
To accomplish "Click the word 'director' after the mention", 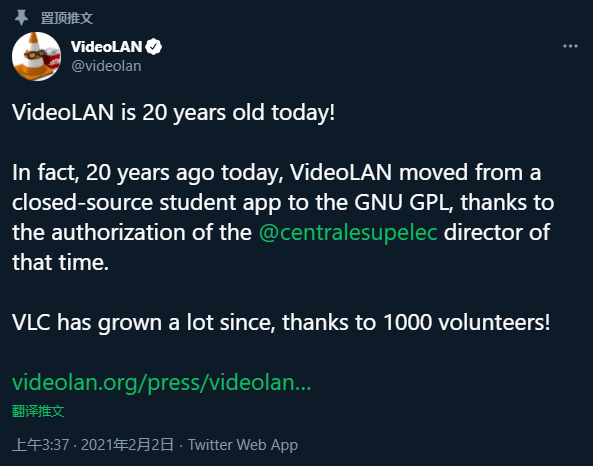I will click(483, 232).
